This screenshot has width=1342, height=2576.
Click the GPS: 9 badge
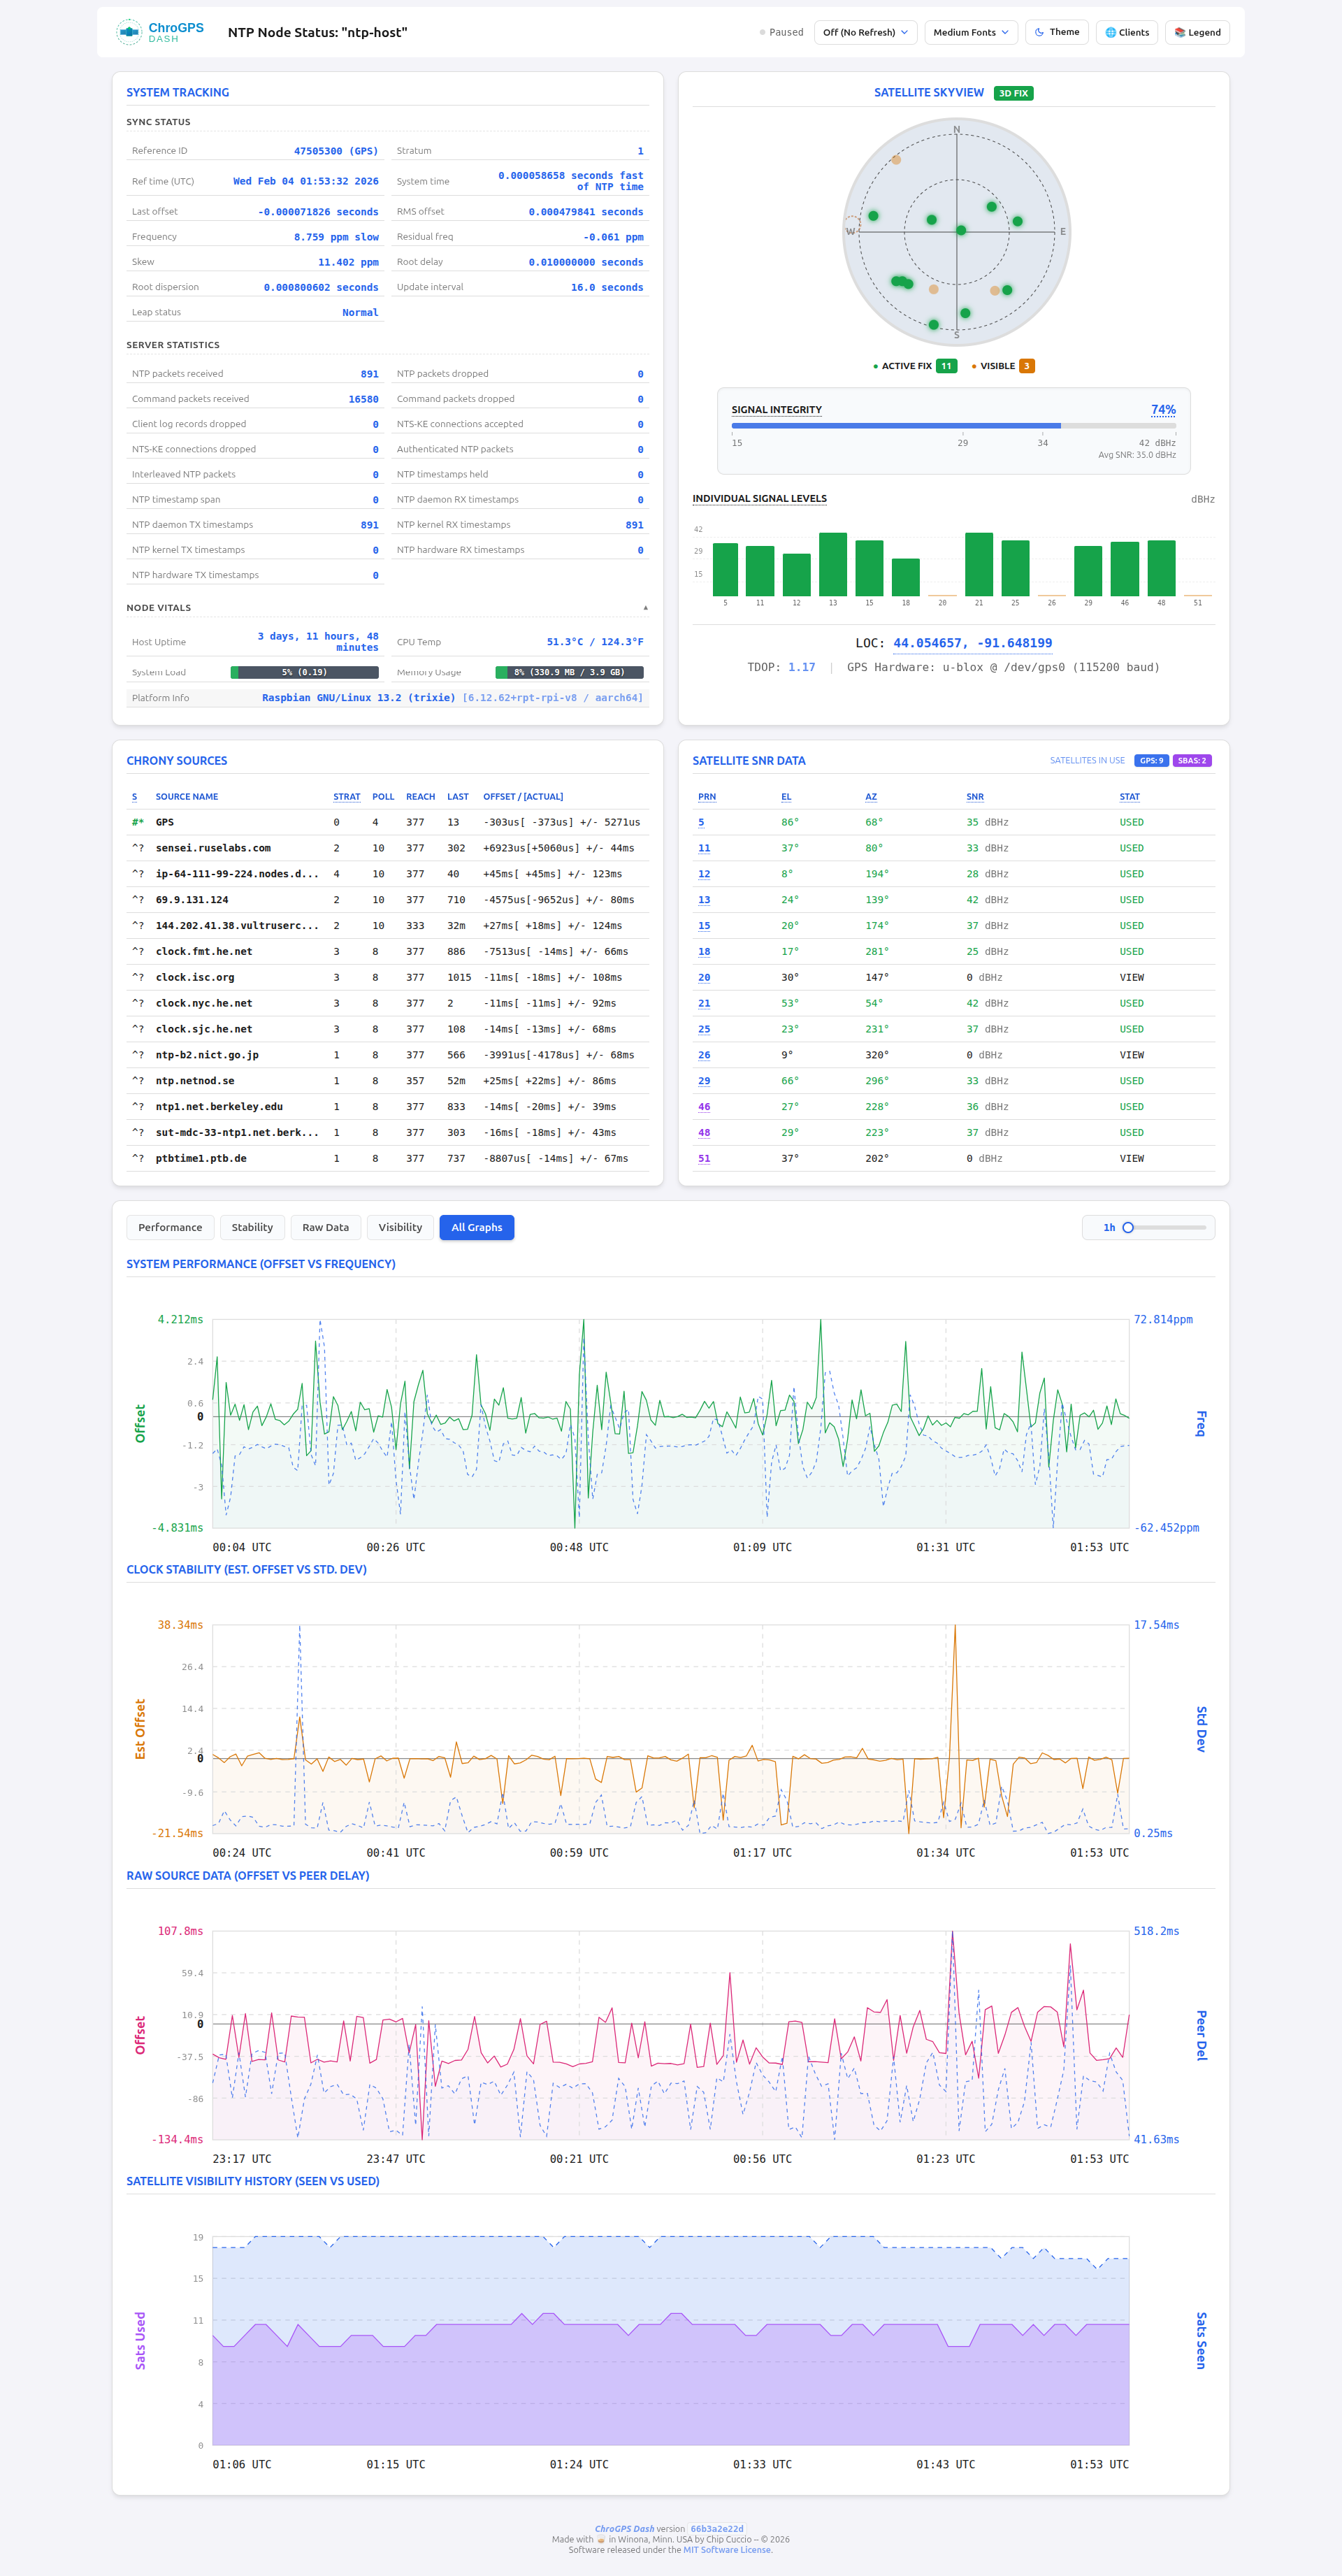click(1151, 761)
